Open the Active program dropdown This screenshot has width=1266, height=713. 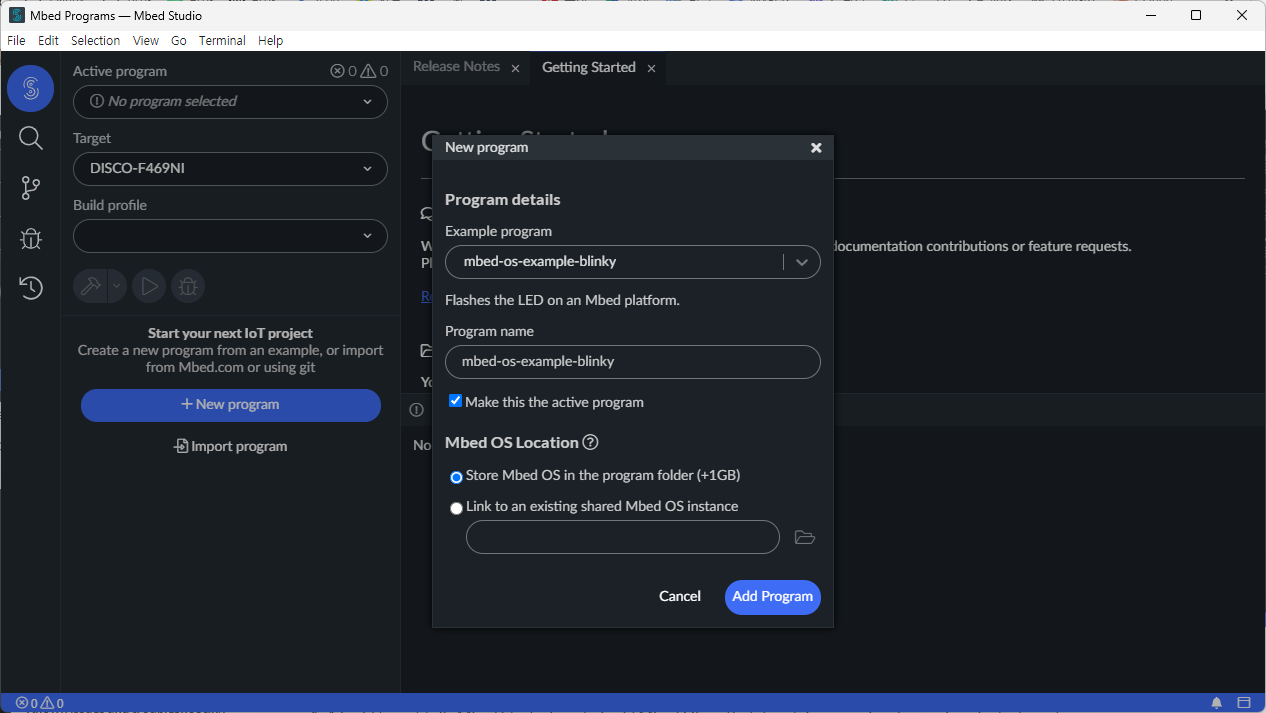(230, 101)
